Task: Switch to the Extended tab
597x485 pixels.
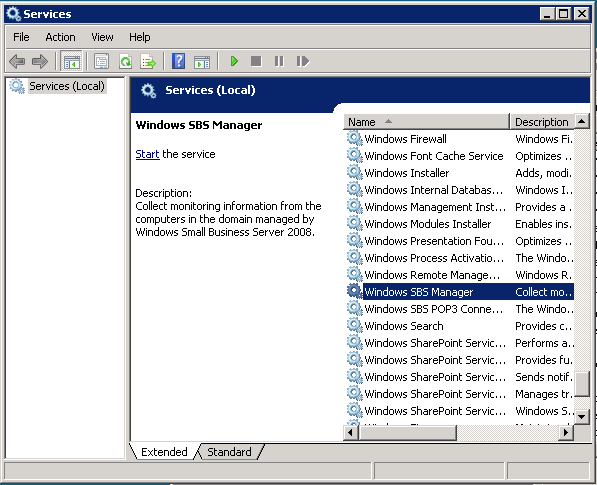Action: pos(164,452)
